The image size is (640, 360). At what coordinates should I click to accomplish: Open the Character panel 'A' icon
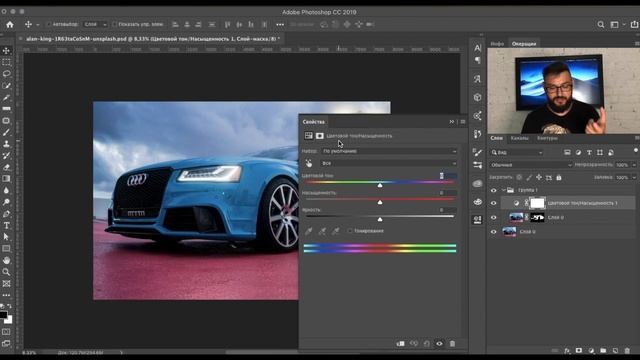[477, 48]
